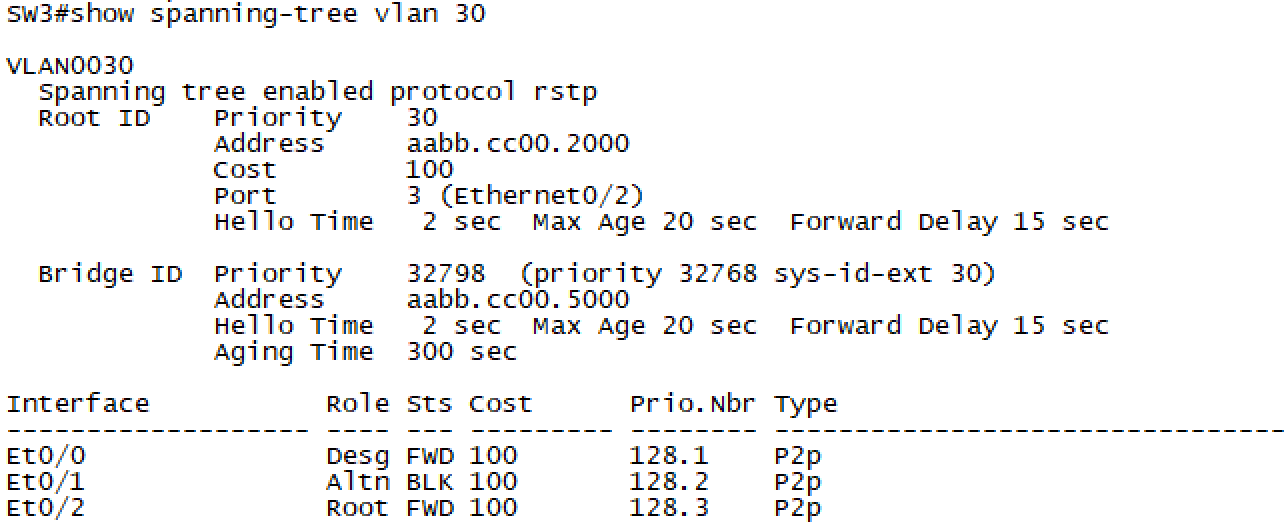Click the Et0/0 interface entry
The height and width of the screenshot is (524, 1286).
tap(46, 456)
